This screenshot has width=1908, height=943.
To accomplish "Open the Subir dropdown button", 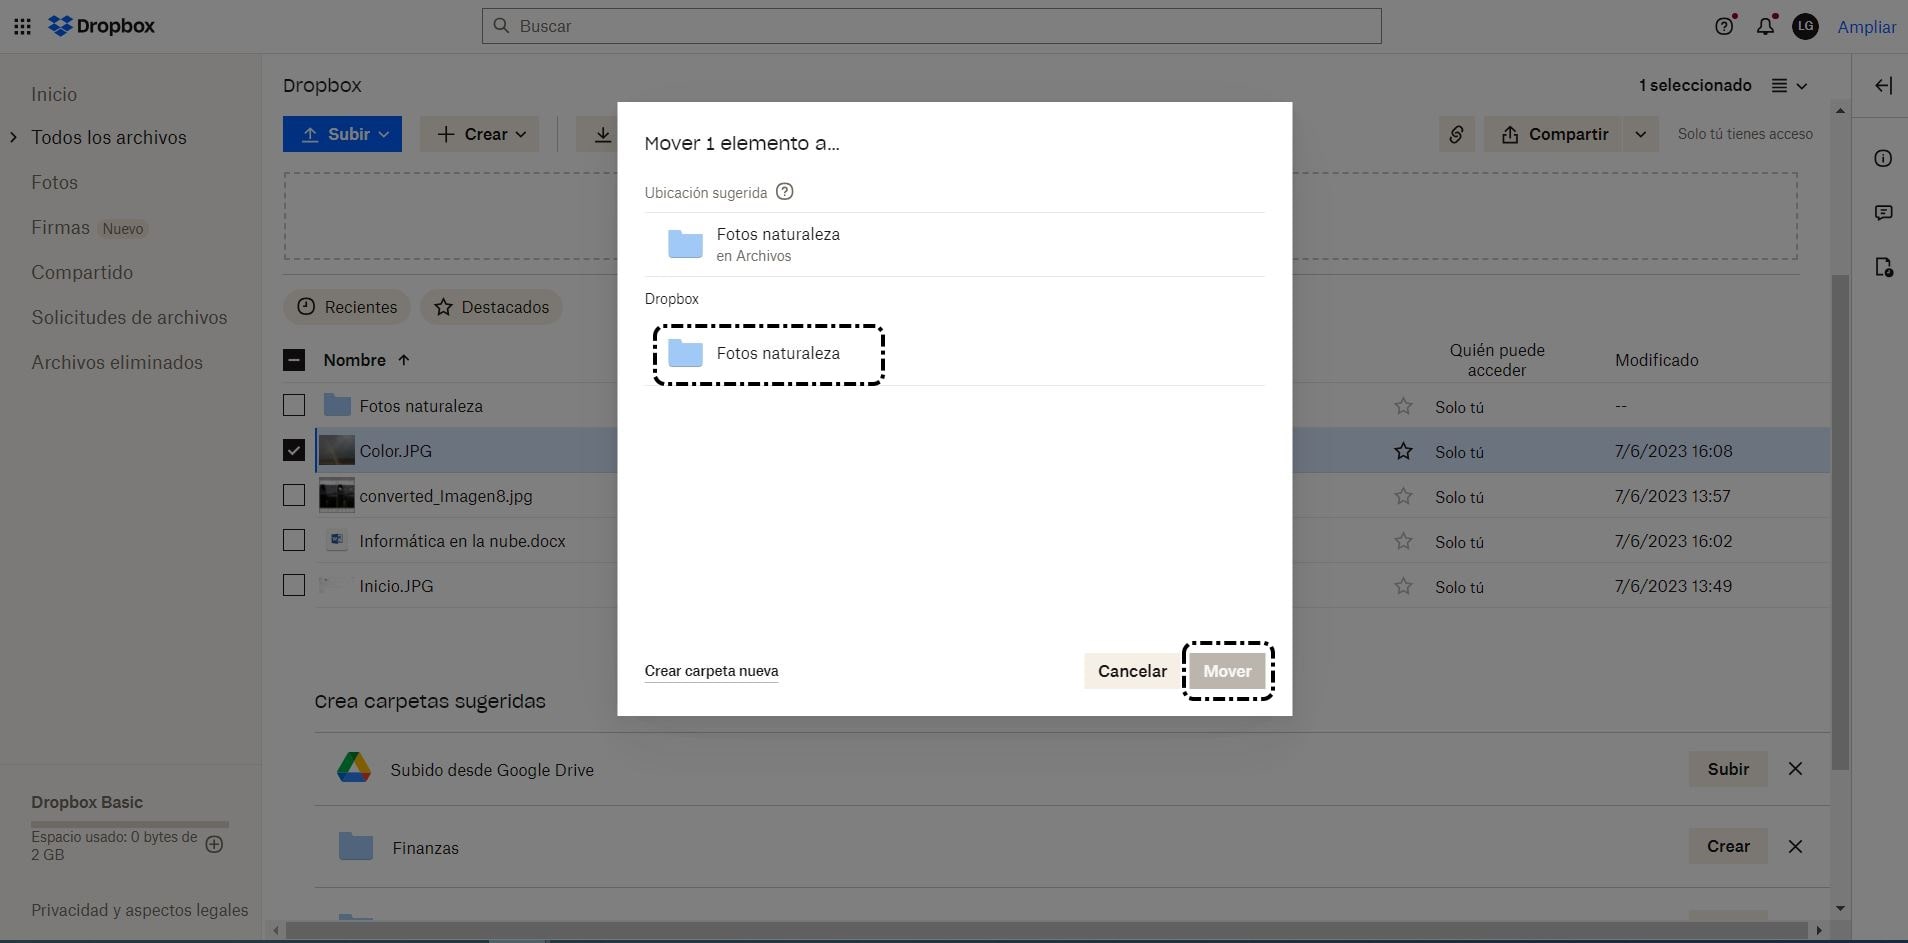I will (x=342, y=134).
